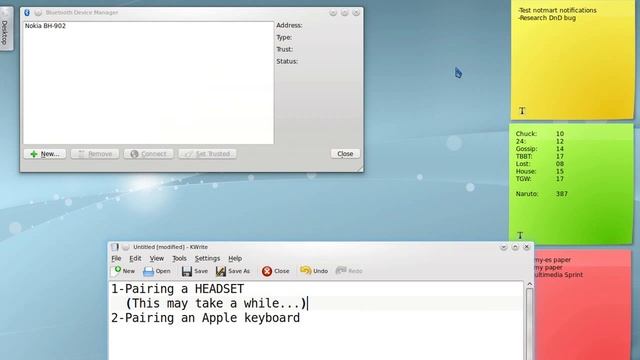
Task: Maximize the Bluetooth Device Manager window
Action: click(344, 13)
